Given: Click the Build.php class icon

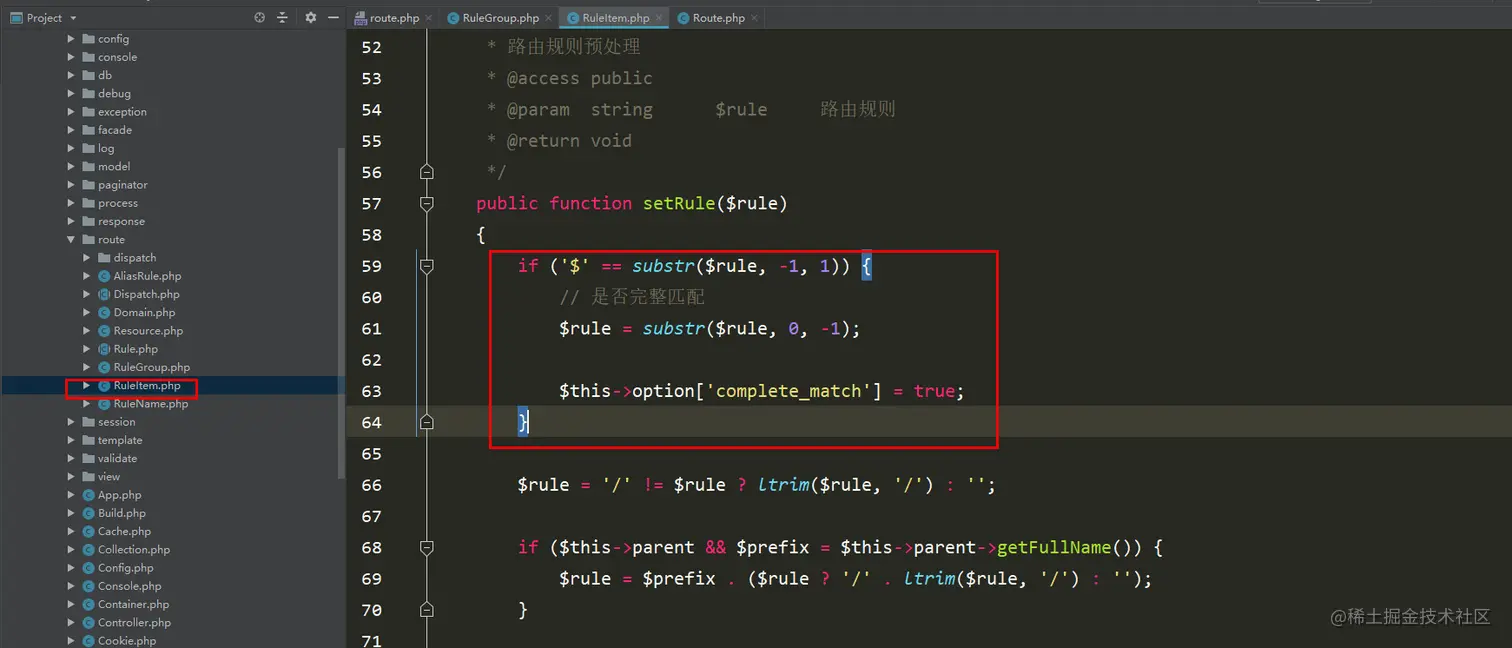Looking at the screenshot, I should pyautogui.click(x=88, y=513).
